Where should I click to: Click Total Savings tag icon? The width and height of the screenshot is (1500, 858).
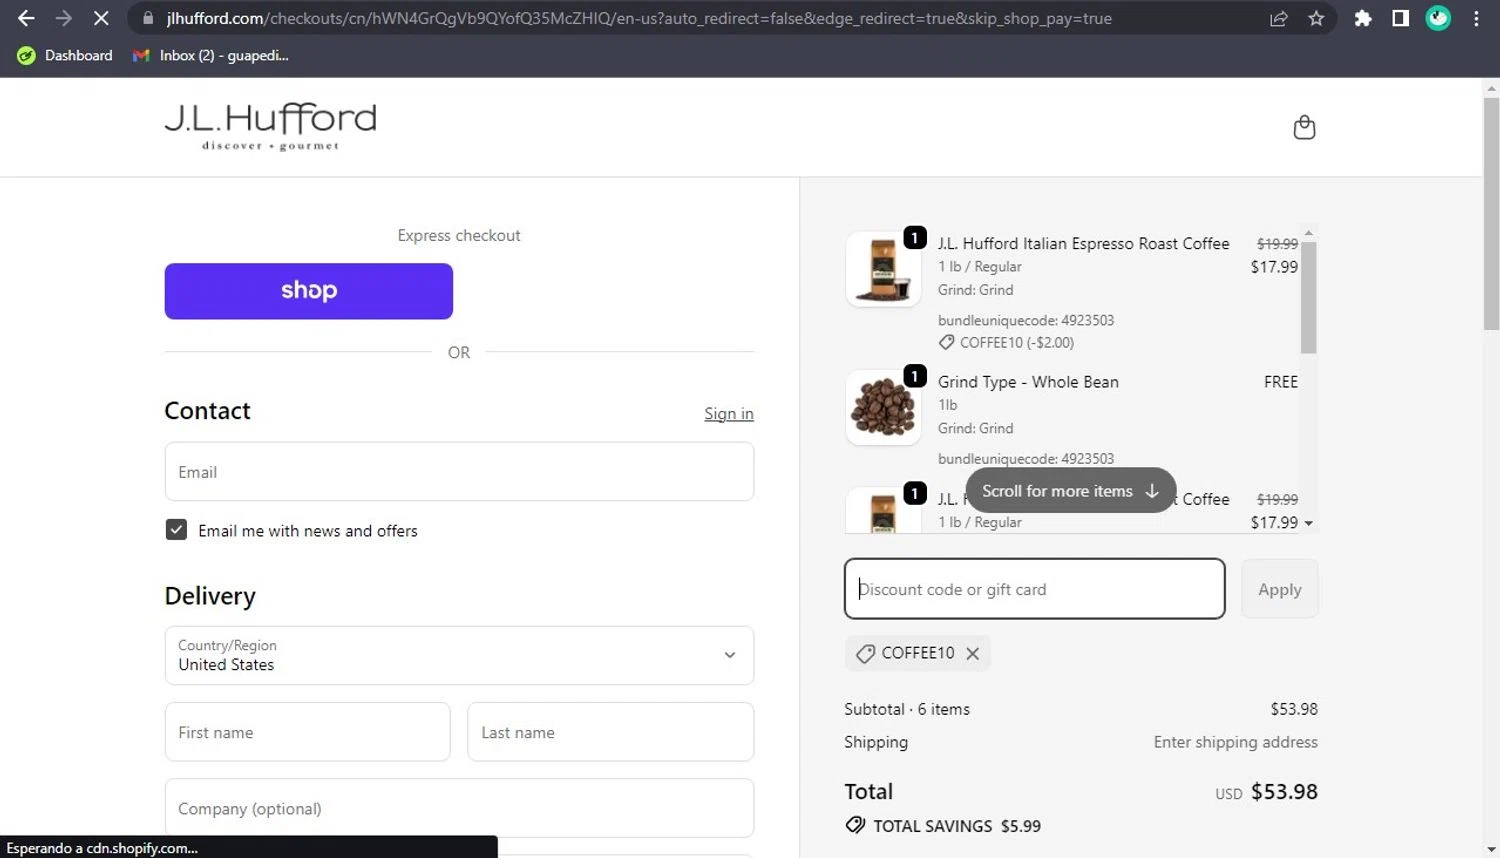coord(855,825)
